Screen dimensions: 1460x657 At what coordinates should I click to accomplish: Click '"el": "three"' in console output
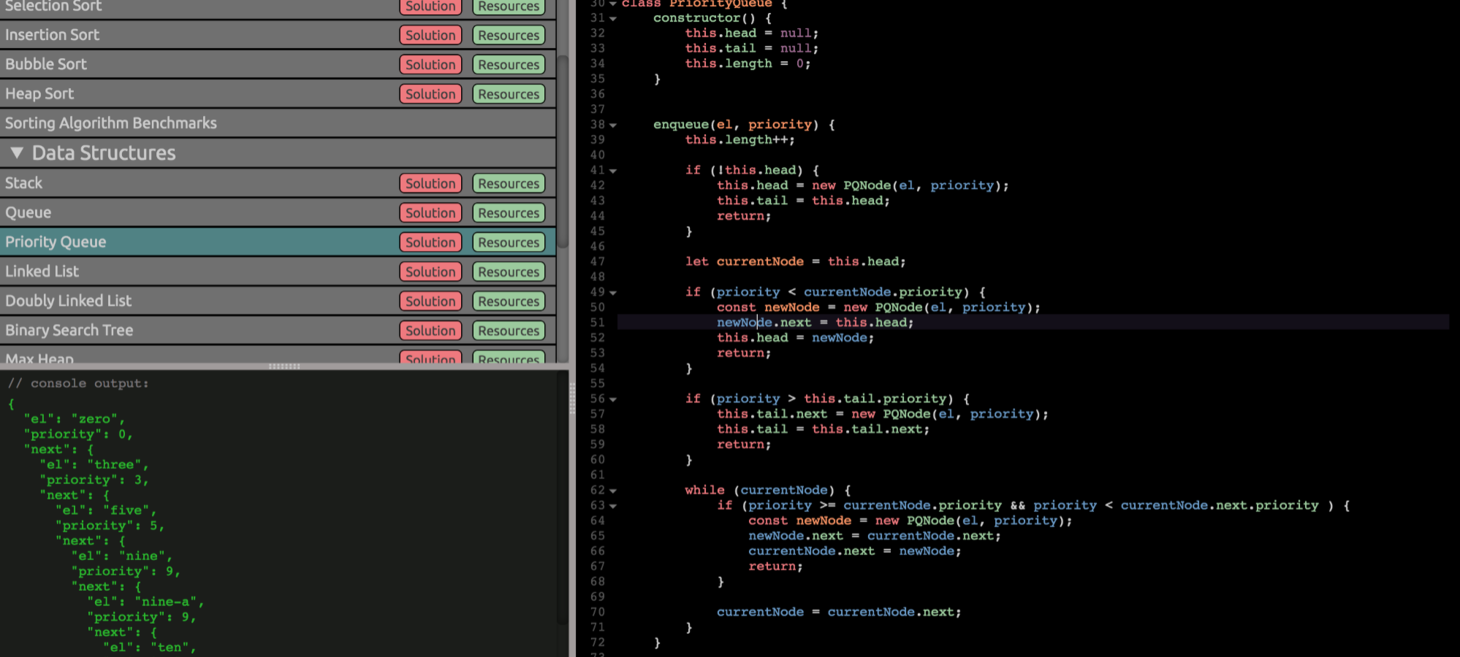[x=94, y=465]
